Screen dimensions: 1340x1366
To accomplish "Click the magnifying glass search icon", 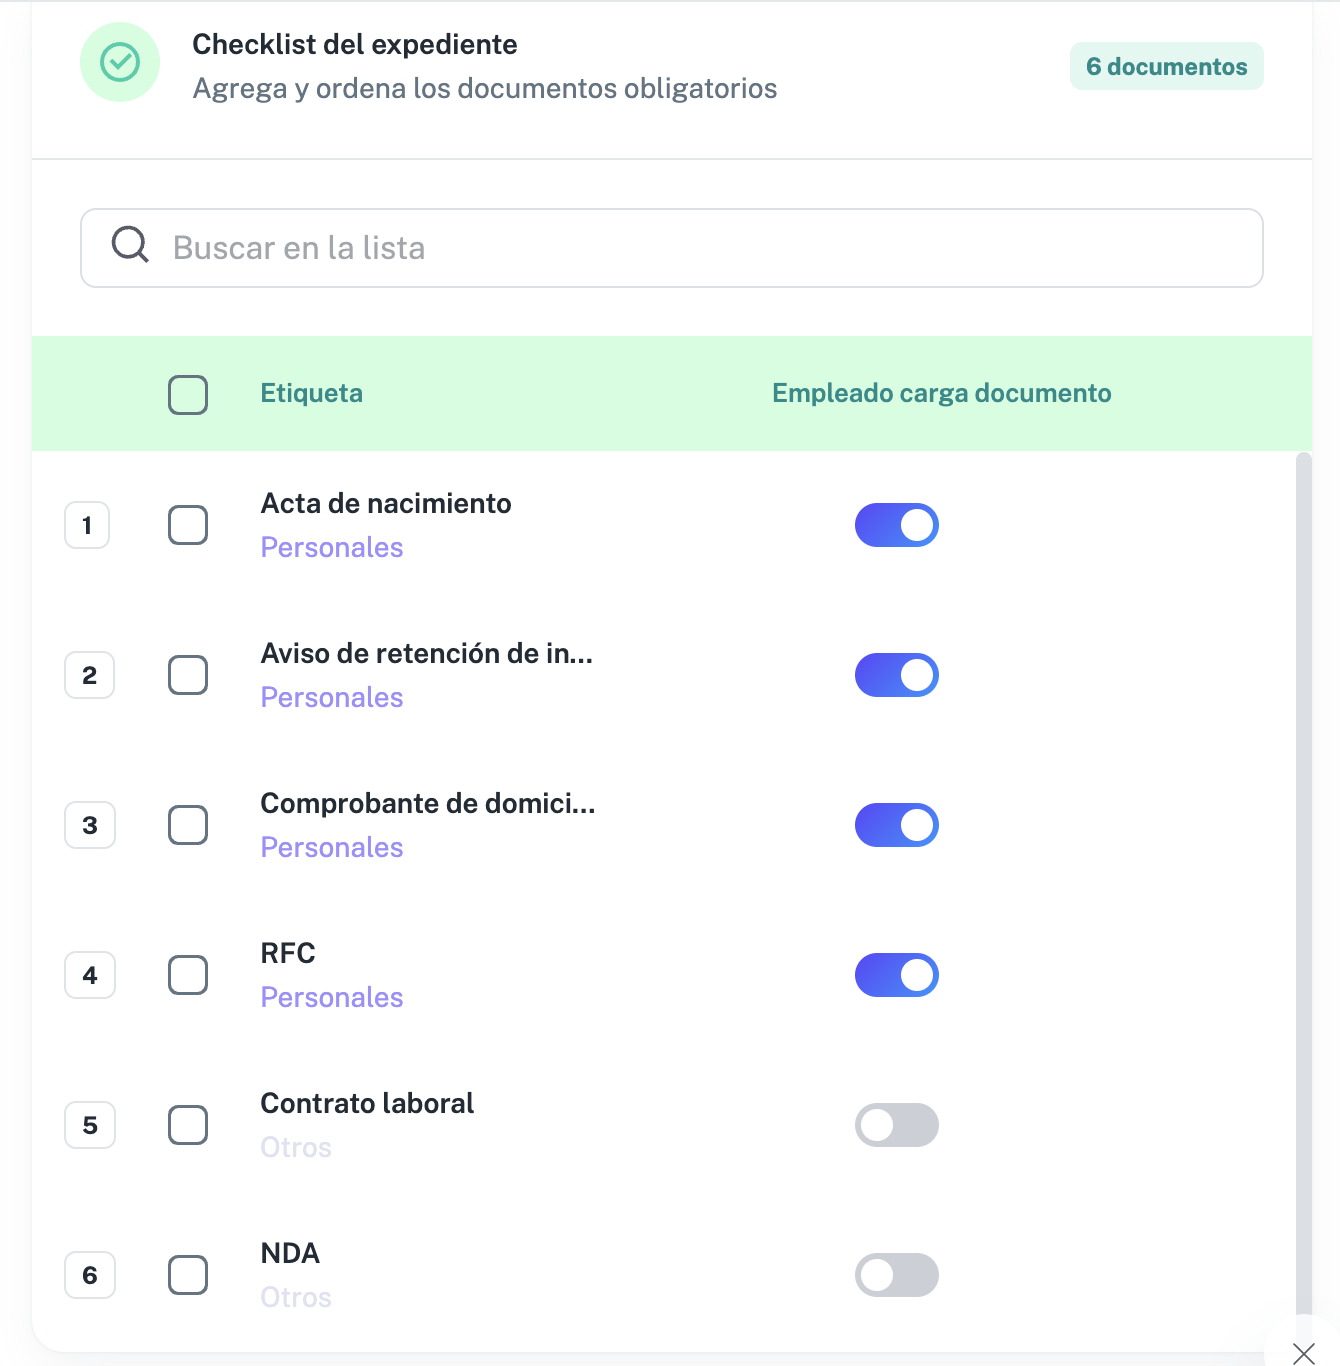I will pyautogui.click(x=130, y=244).
